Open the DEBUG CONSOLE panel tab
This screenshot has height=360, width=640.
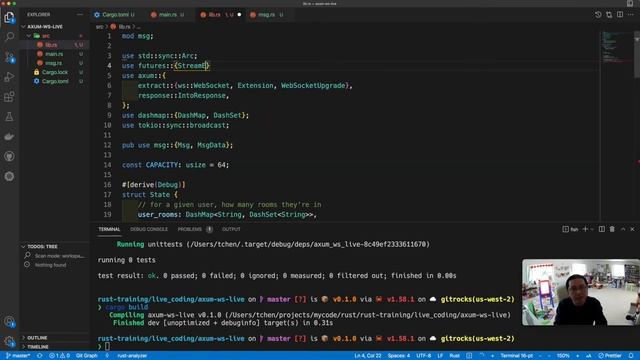click(x=149, y=229)
